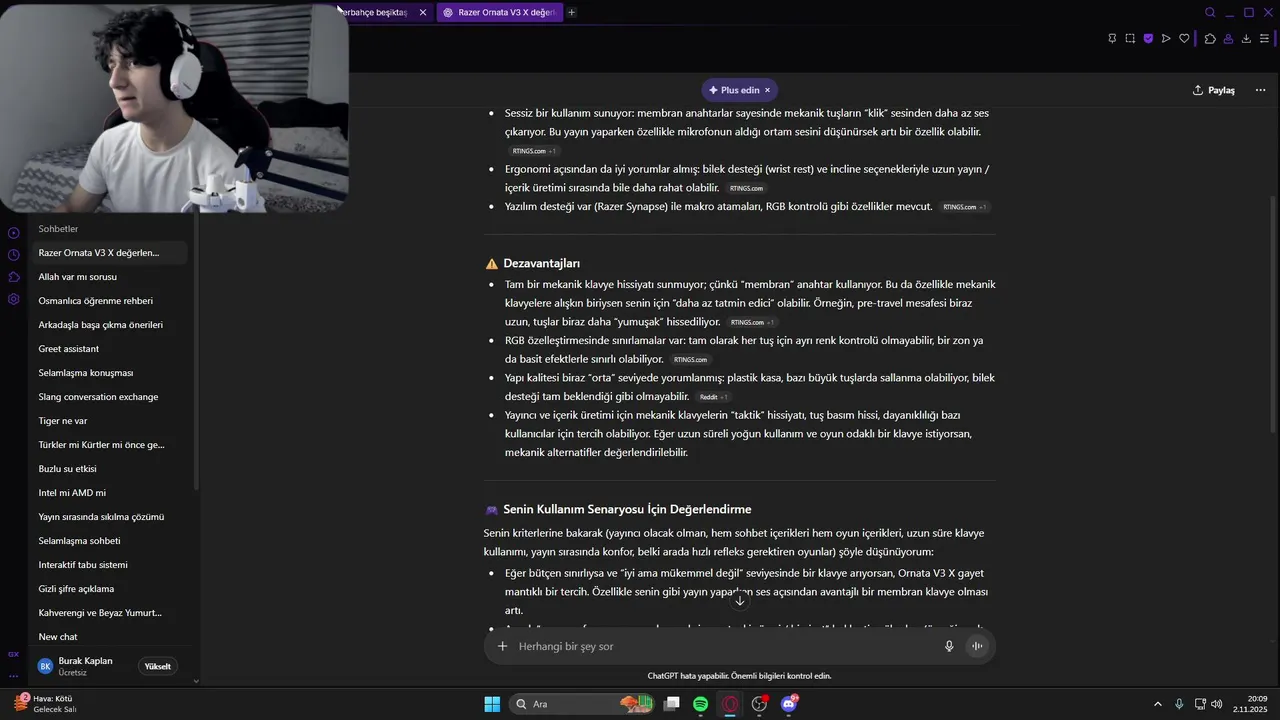Show hidden system tray icons chevron
This screenshot has width=1280, height=720.
point(1158,704)
